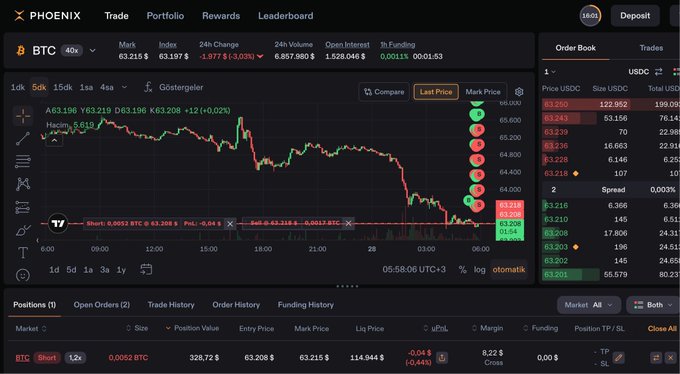This screenshot has width=680, height=374.
Task: Select the crosshair cursor tool
Action: point(23,116)
